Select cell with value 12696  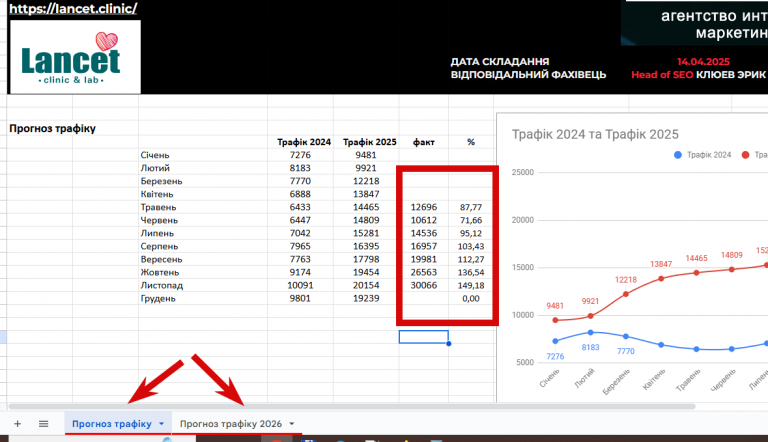point(424,207)
